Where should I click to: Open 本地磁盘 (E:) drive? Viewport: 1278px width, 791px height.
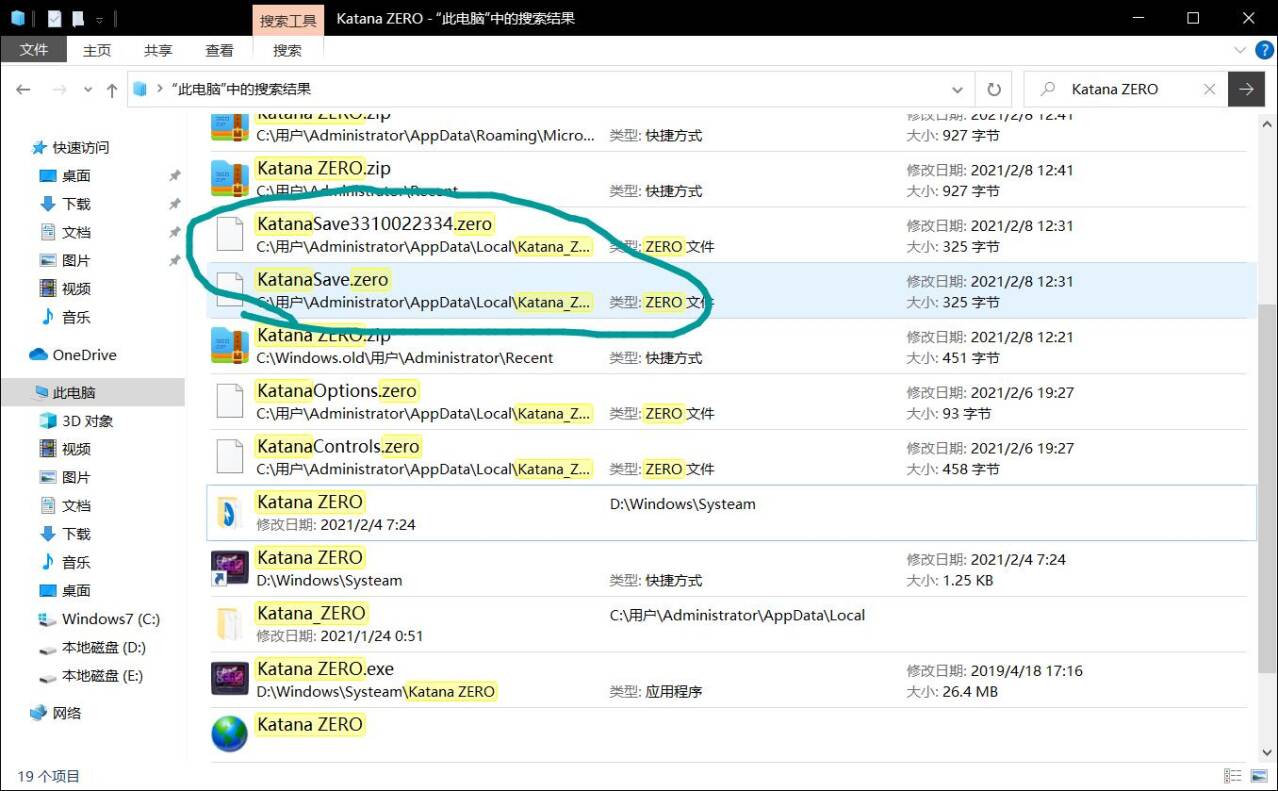click(x=104, y=676)
